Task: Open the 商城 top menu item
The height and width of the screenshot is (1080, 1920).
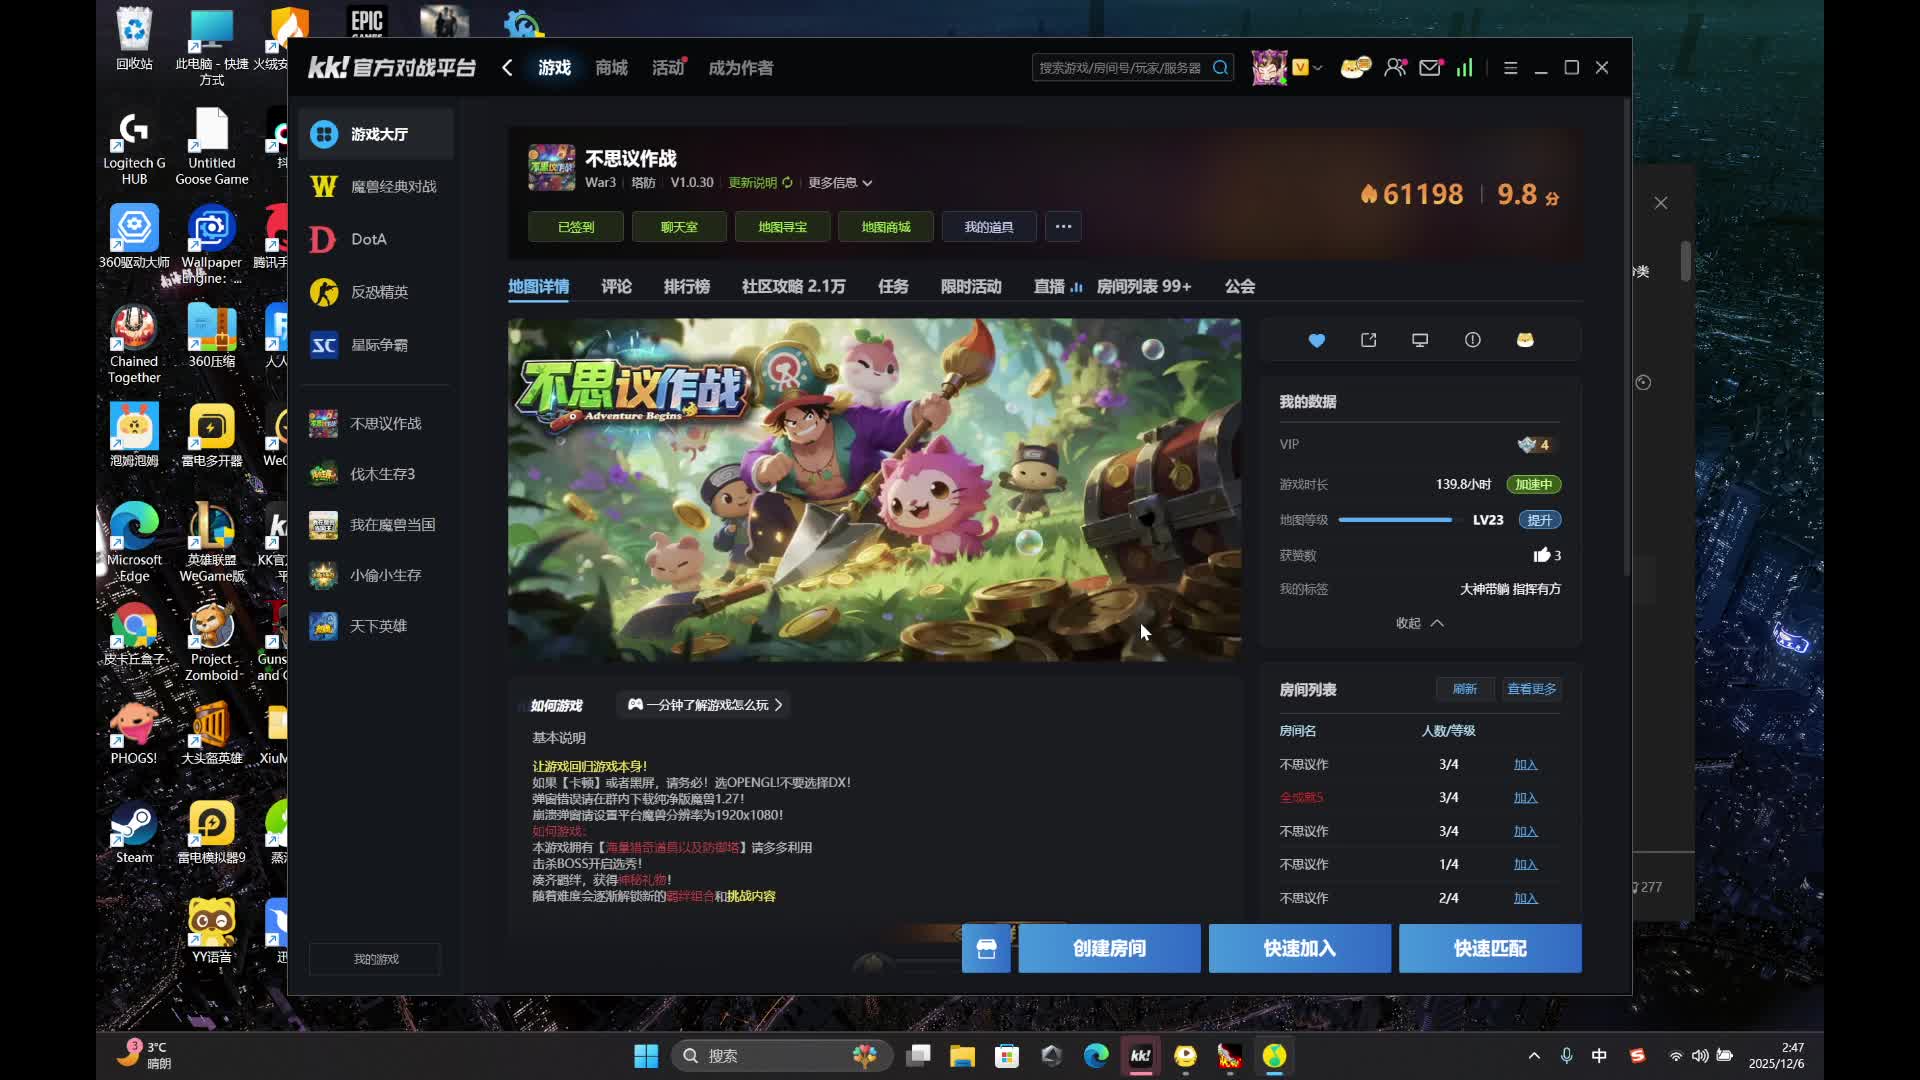Action: [611, 68]
